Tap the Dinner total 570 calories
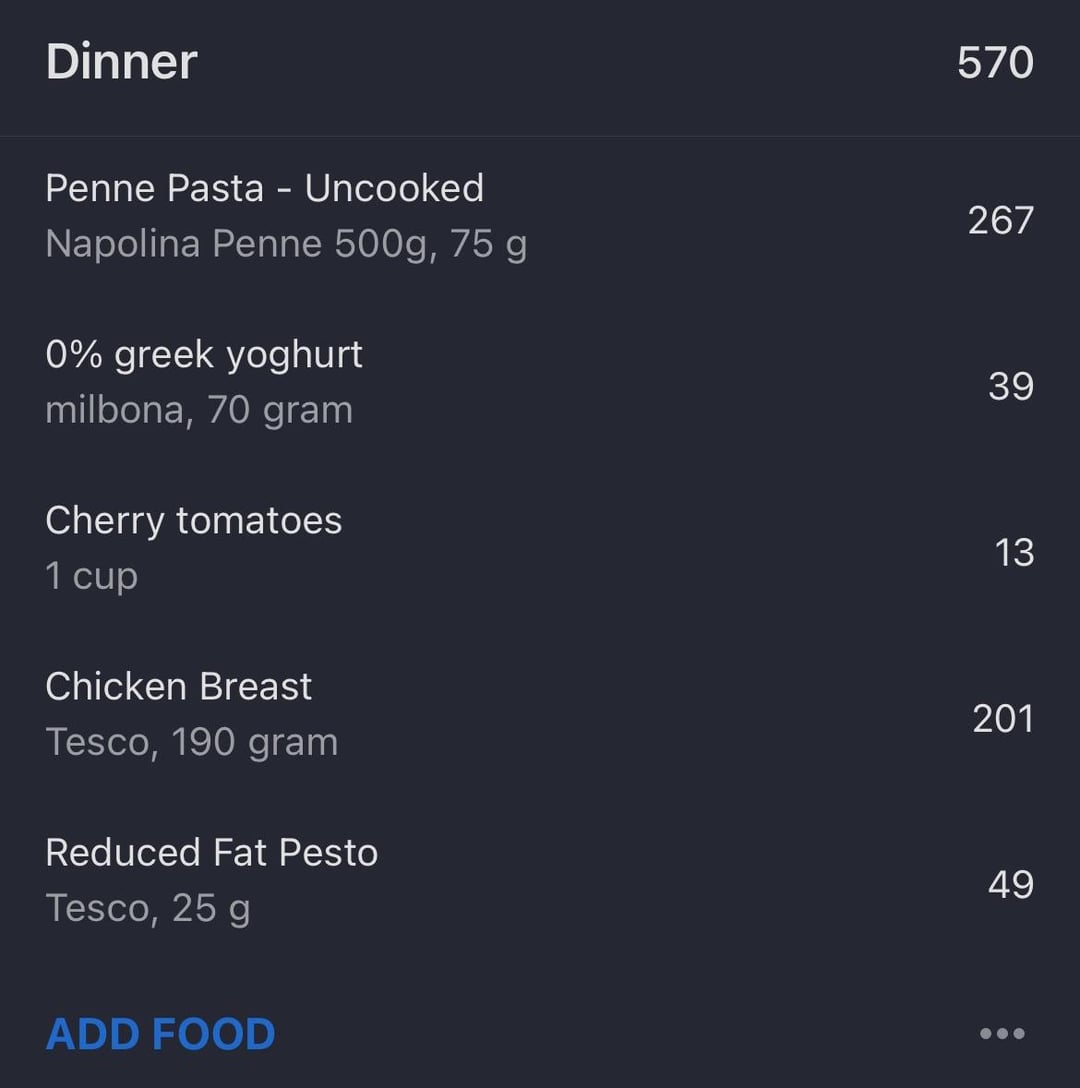Image resolution: width=1080 pixels, height=1088 pixels. pyautogui.click(x=995, y=62)
